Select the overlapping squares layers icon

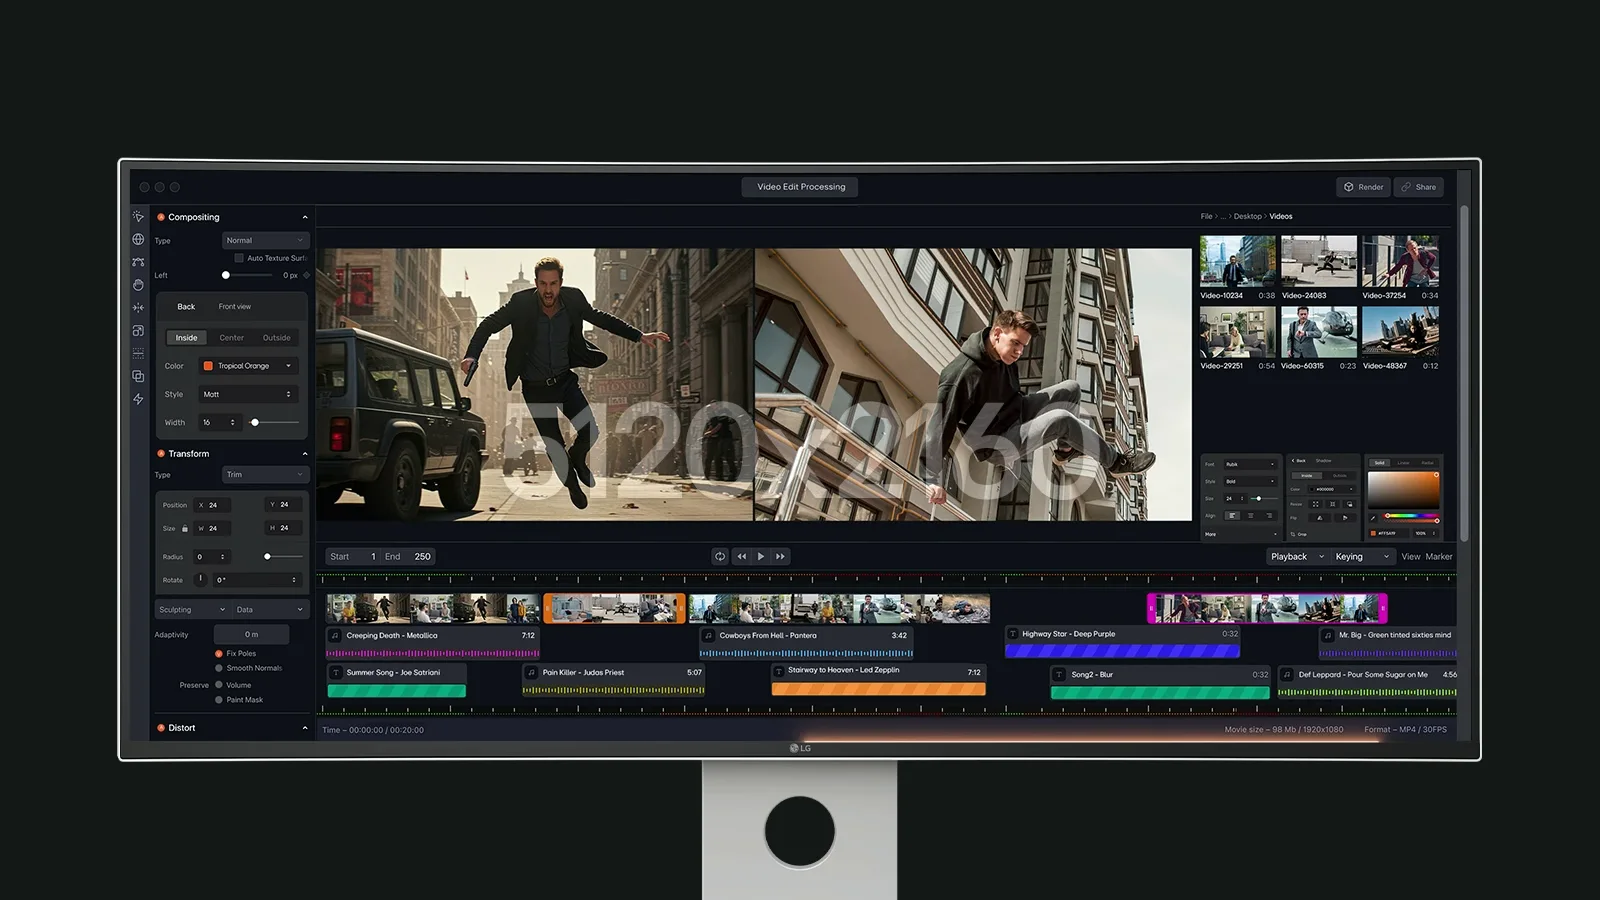(x=138, y=376)
